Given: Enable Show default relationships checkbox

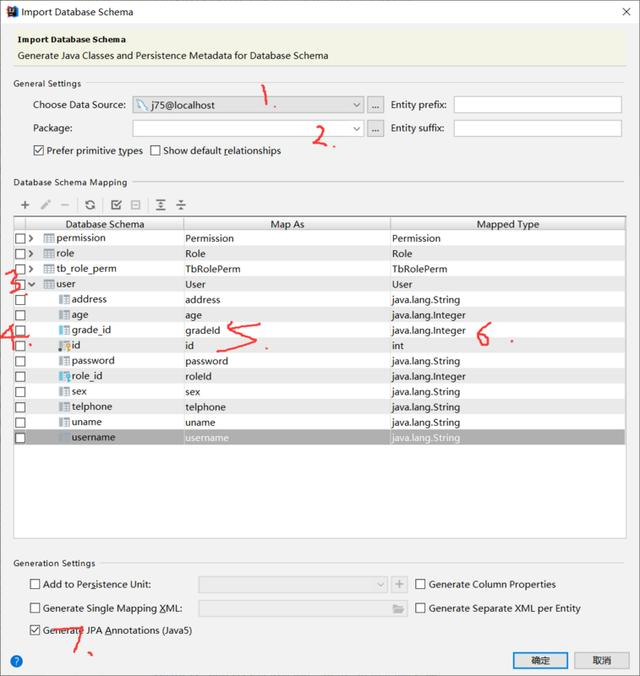Looking at the screenshot, I should coord(155,151).
